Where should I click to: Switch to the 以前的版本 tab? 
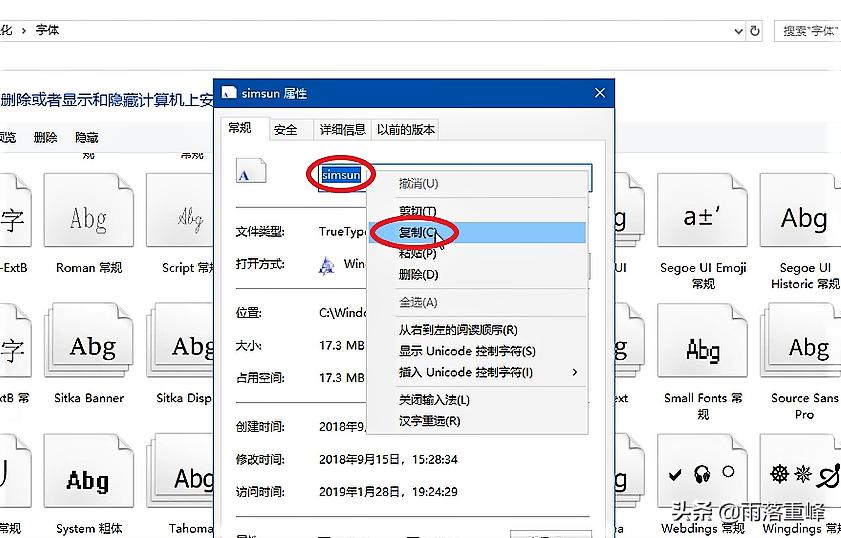coord(405,130)
